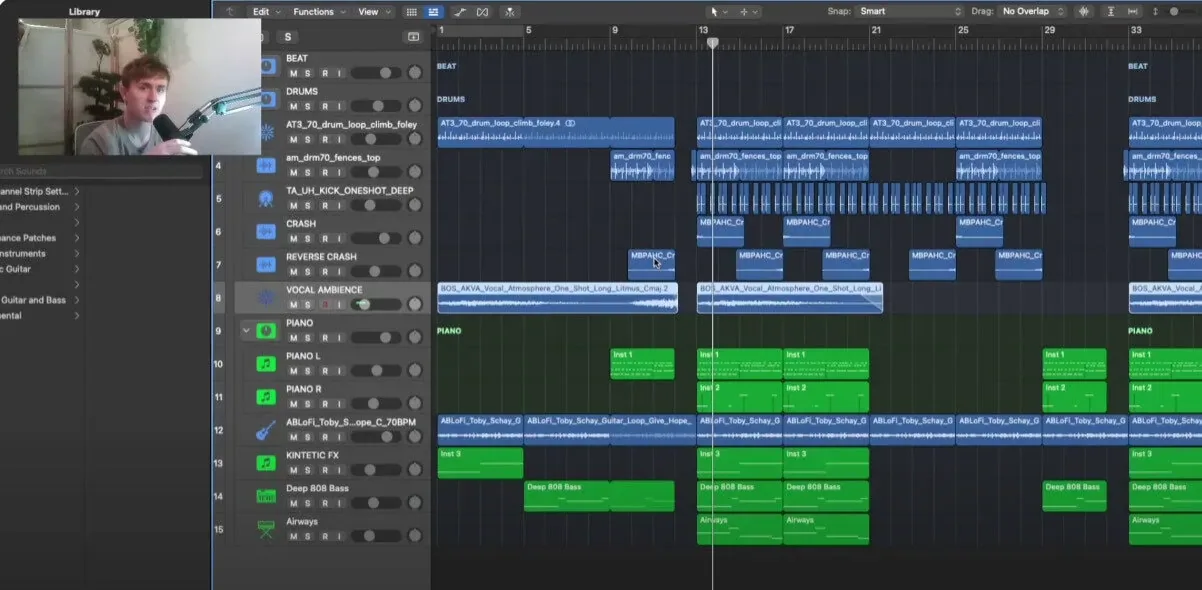The height and width of the screenshot is (590, 1202).
Task: Solo the KINTETIC FX track
Action: [308, 470]
